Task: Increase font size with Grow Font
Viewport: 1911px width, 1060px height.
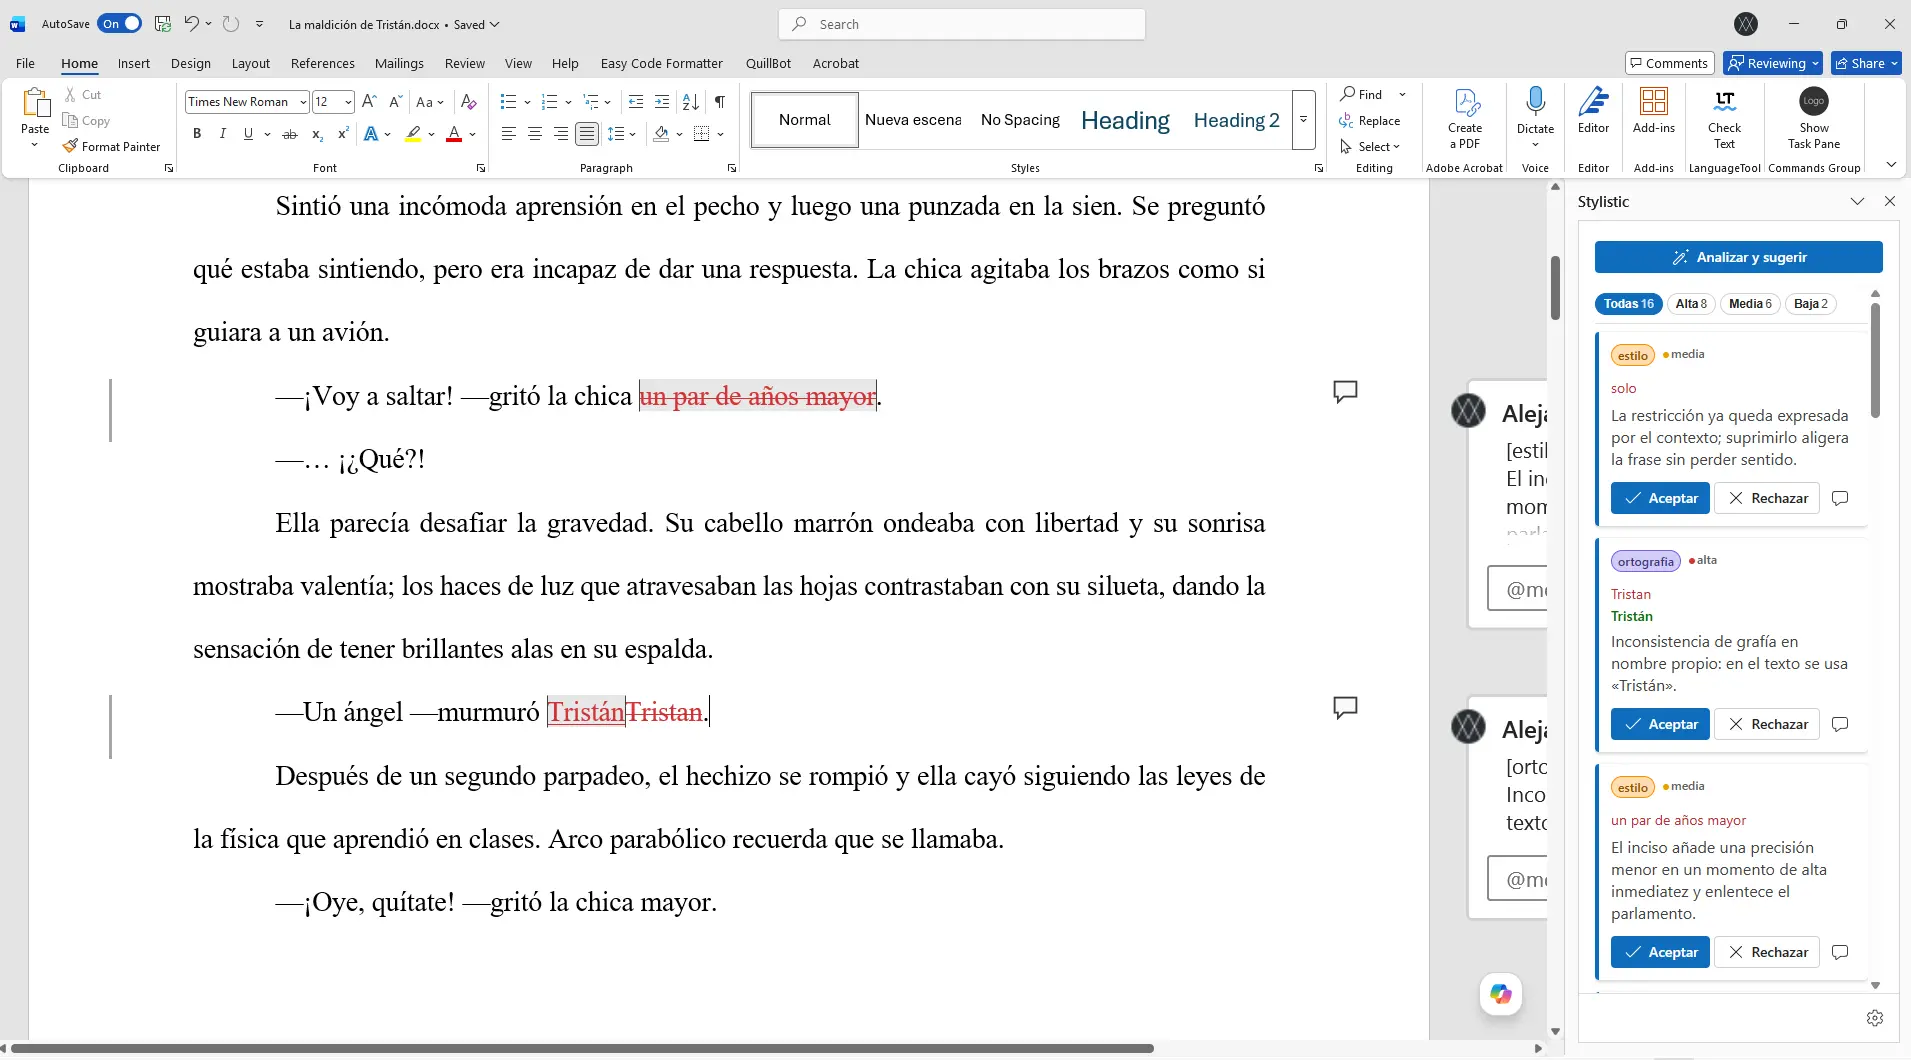Action: click(x=369, y=102)
